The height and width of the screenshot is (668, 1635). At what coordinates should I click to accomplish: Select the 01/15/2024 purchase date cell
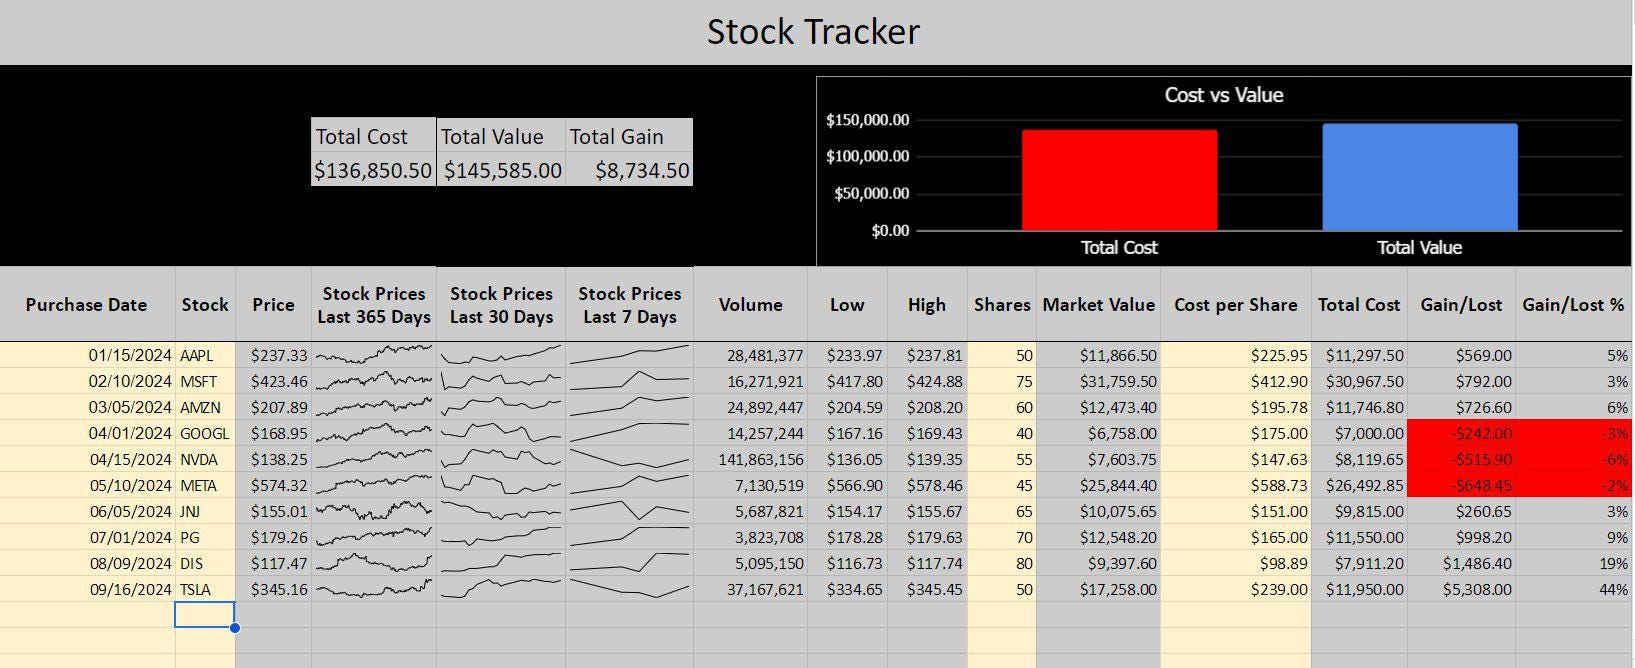(87, 355)
